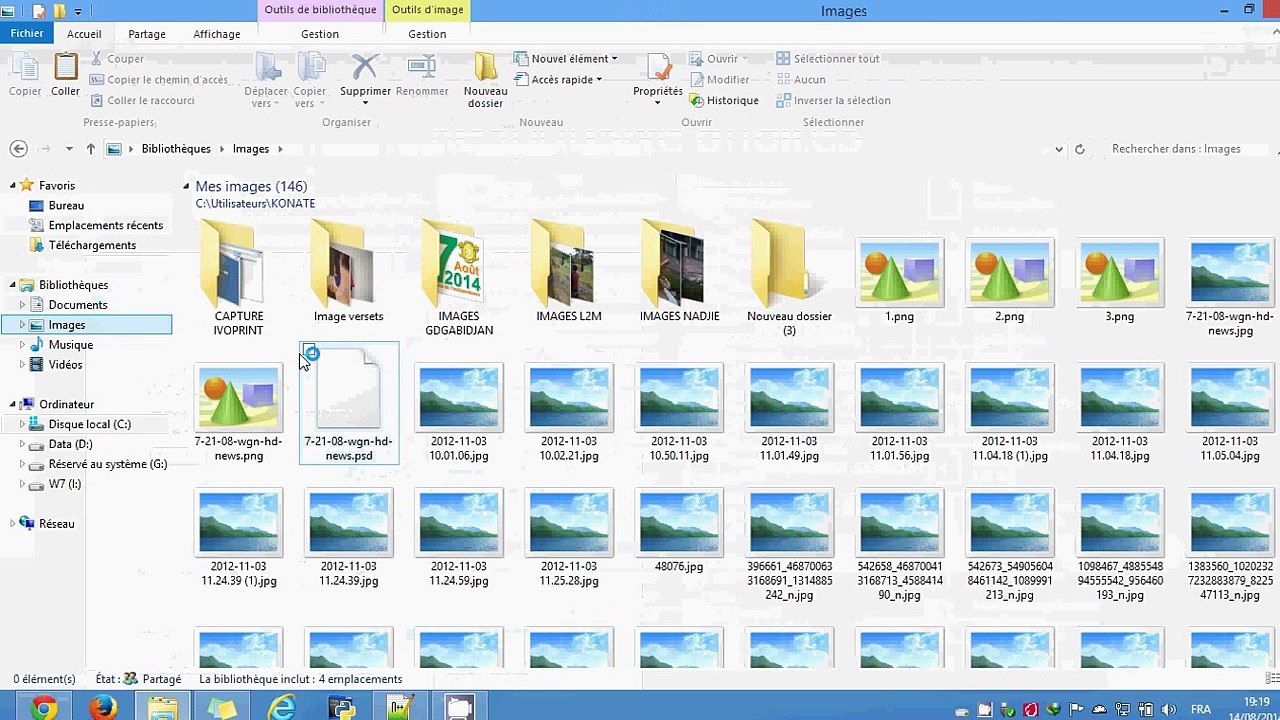Click the search box Rechercher dans Images

(x=1188, y=149)
